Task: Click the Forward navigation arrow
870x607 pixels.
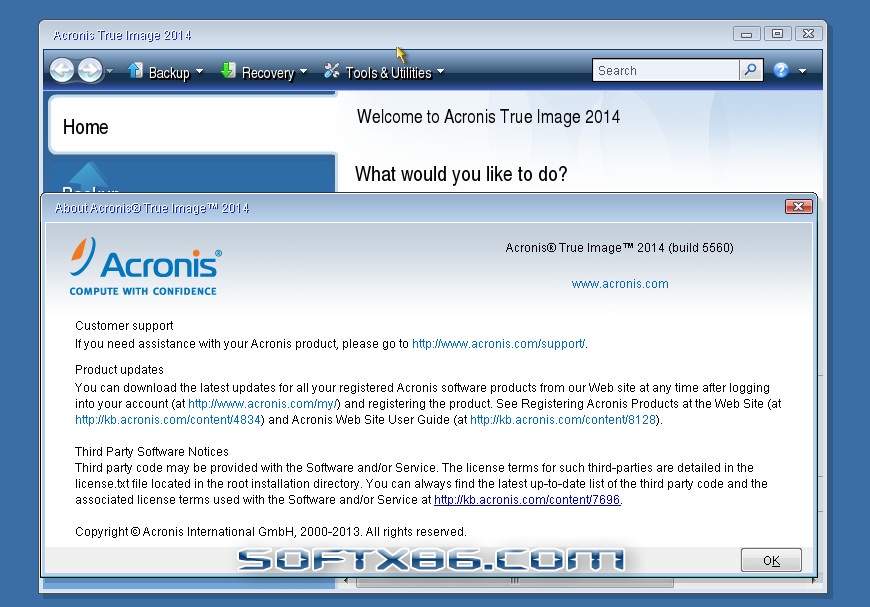Action: [x=90, y=71]
